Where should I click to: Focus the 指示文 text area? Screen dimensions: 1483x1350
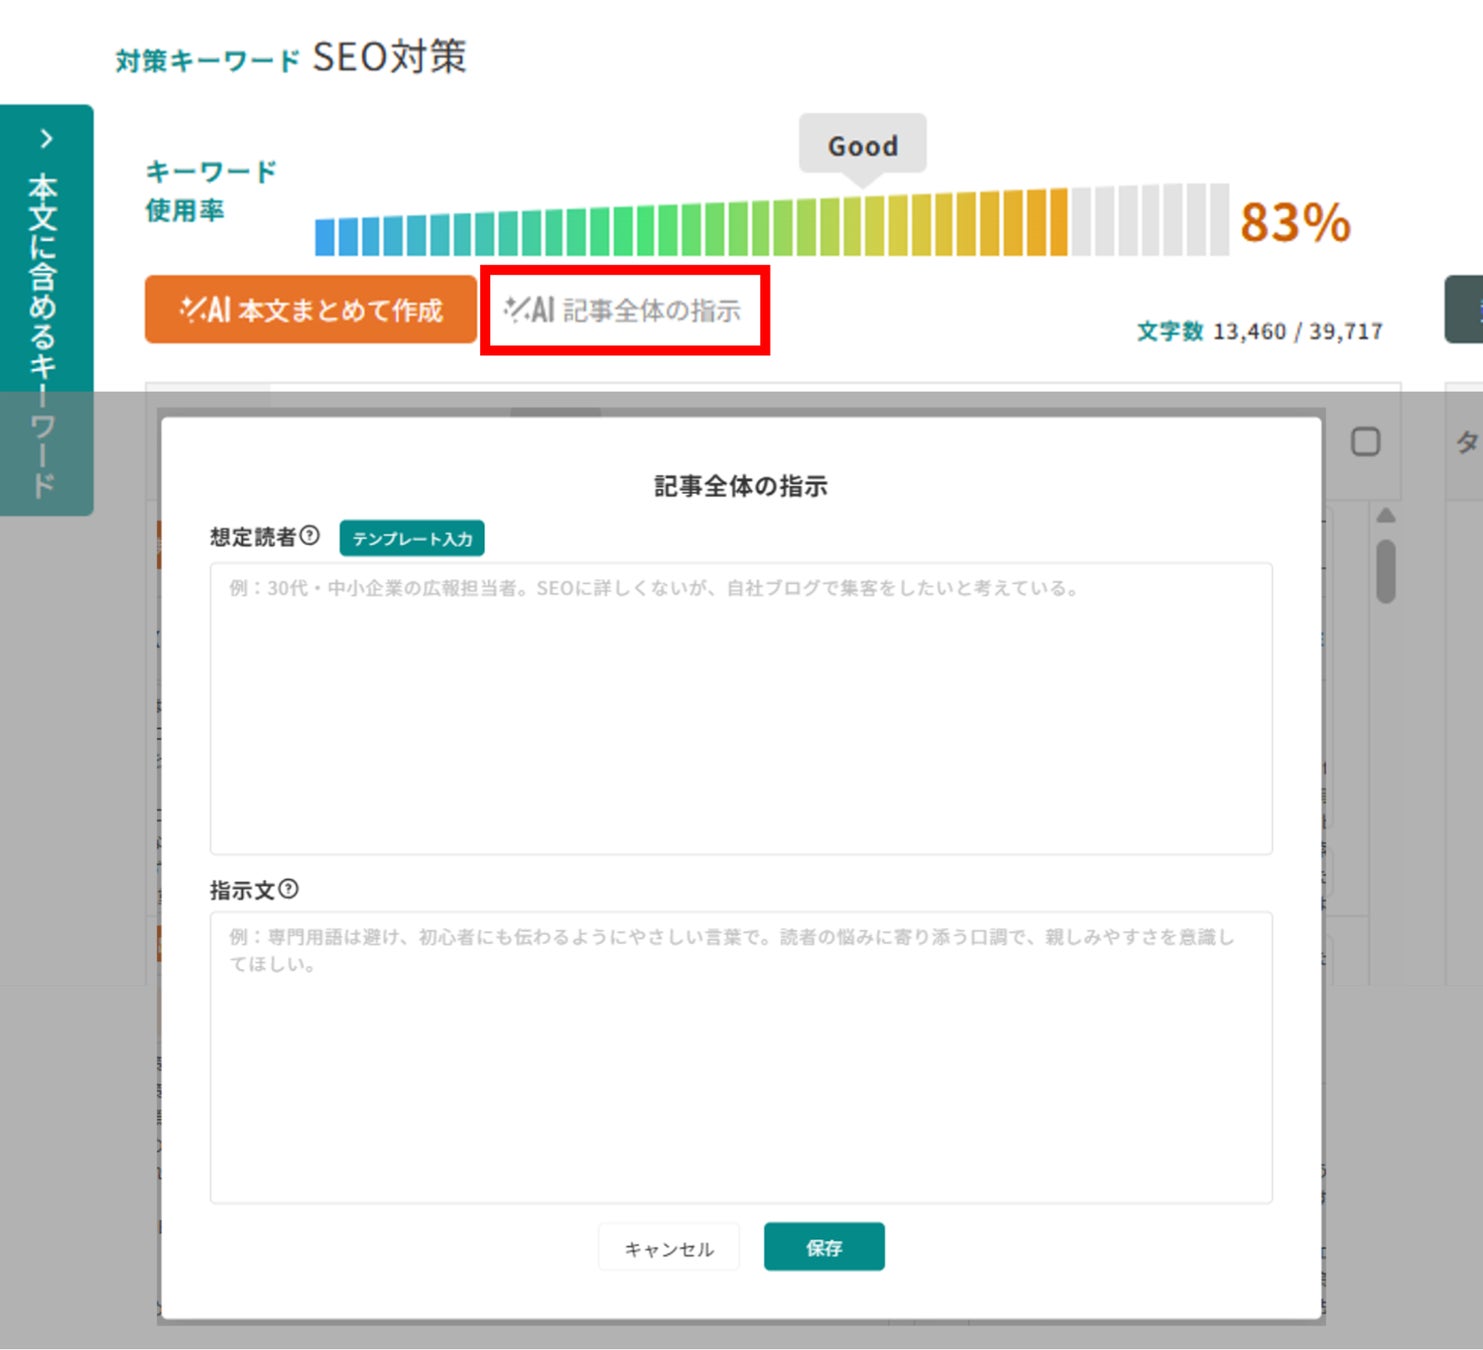pos(740,1057)
